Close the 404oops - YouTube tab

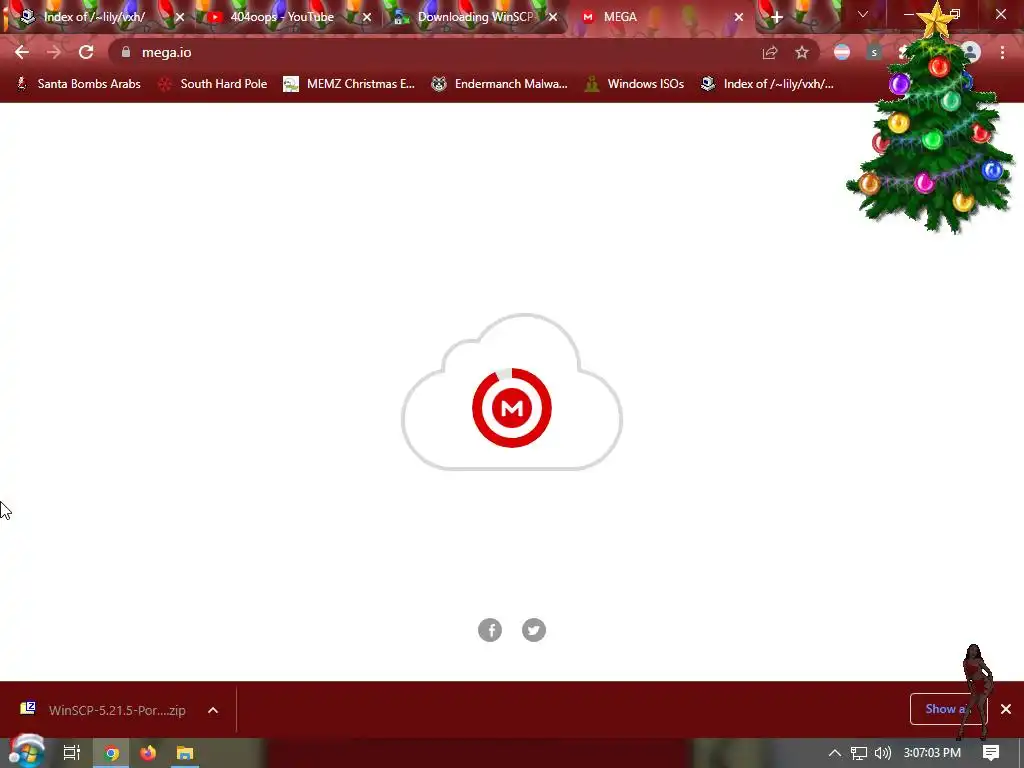tap(366, 18)
